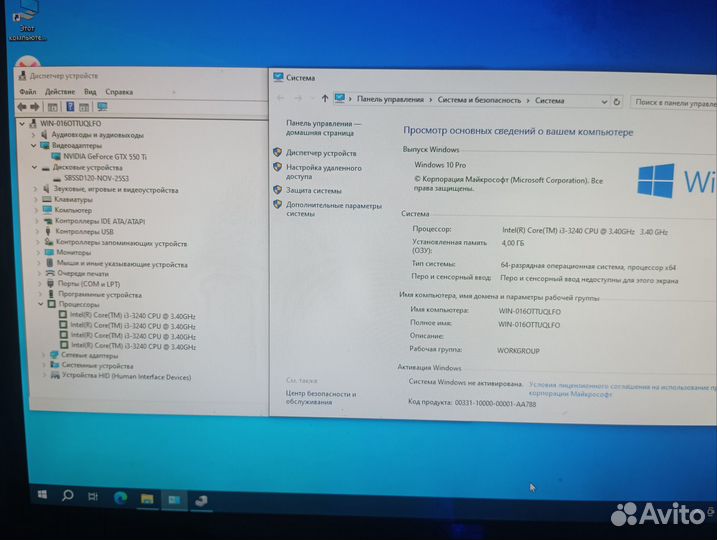
Task: Open the Действие menu
Action: 59,91
